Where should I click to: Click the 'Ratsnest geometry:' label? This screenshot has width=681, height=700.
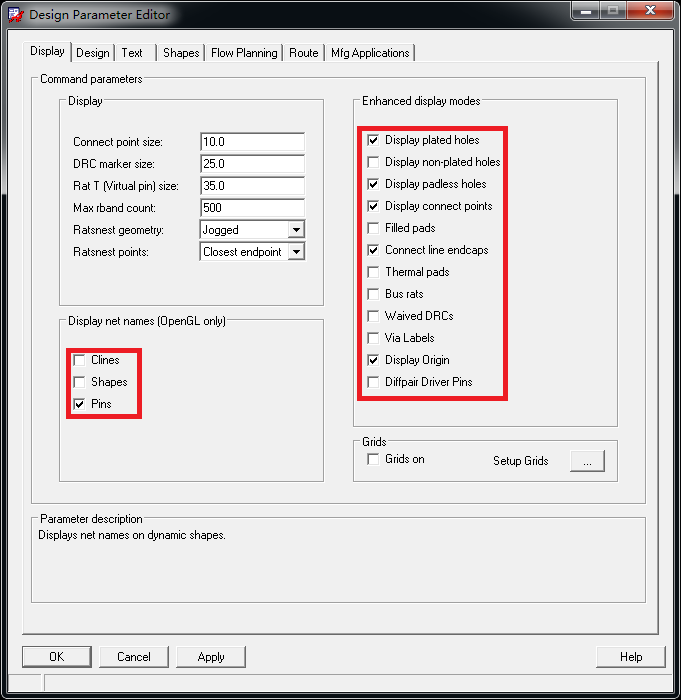pyautogui.click(x=118, y=230)
